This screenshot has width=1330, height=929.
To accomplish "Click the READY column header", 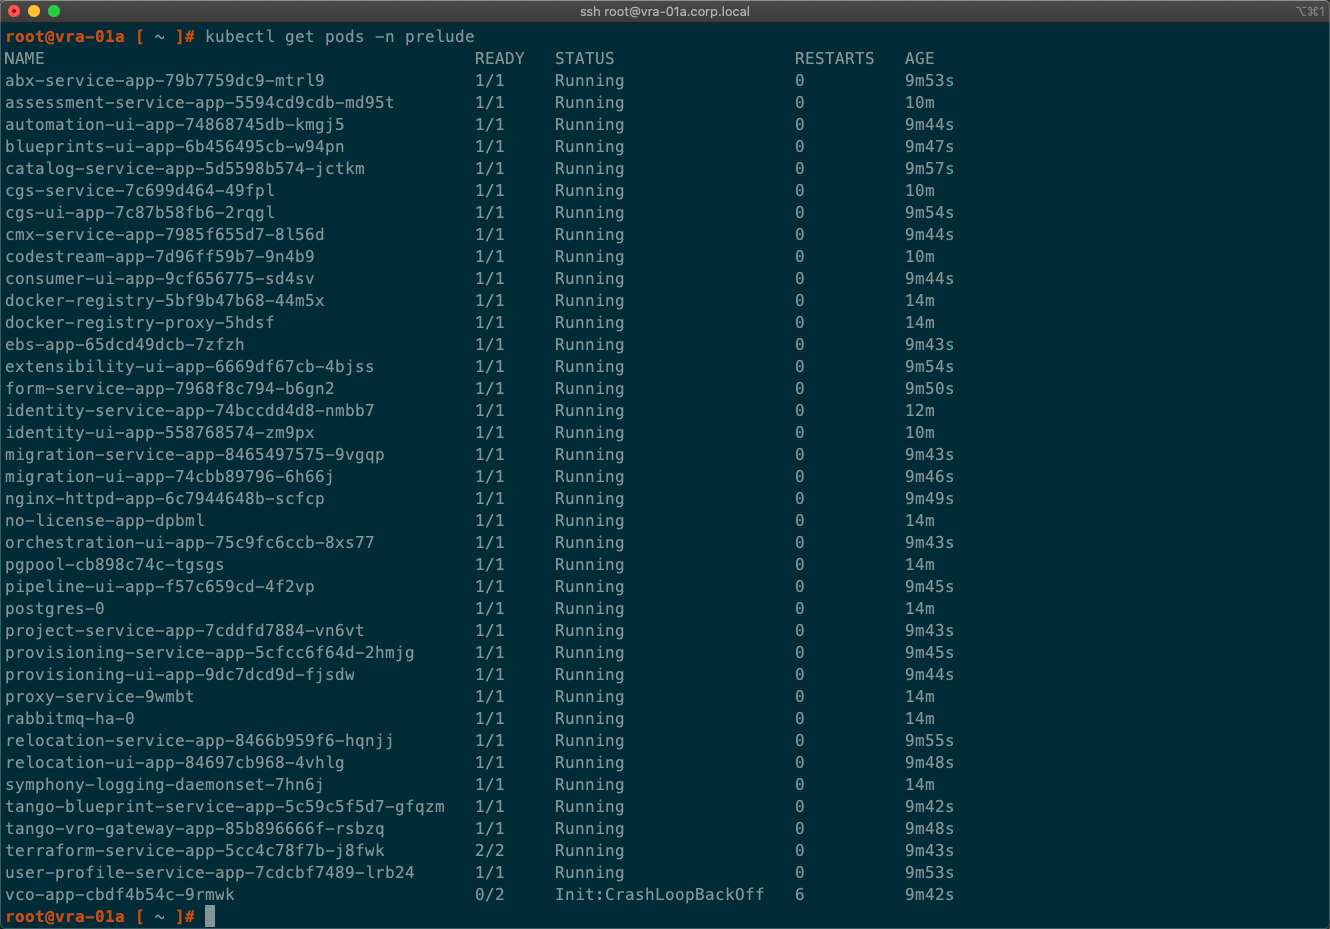I will [x=500, y=58].
